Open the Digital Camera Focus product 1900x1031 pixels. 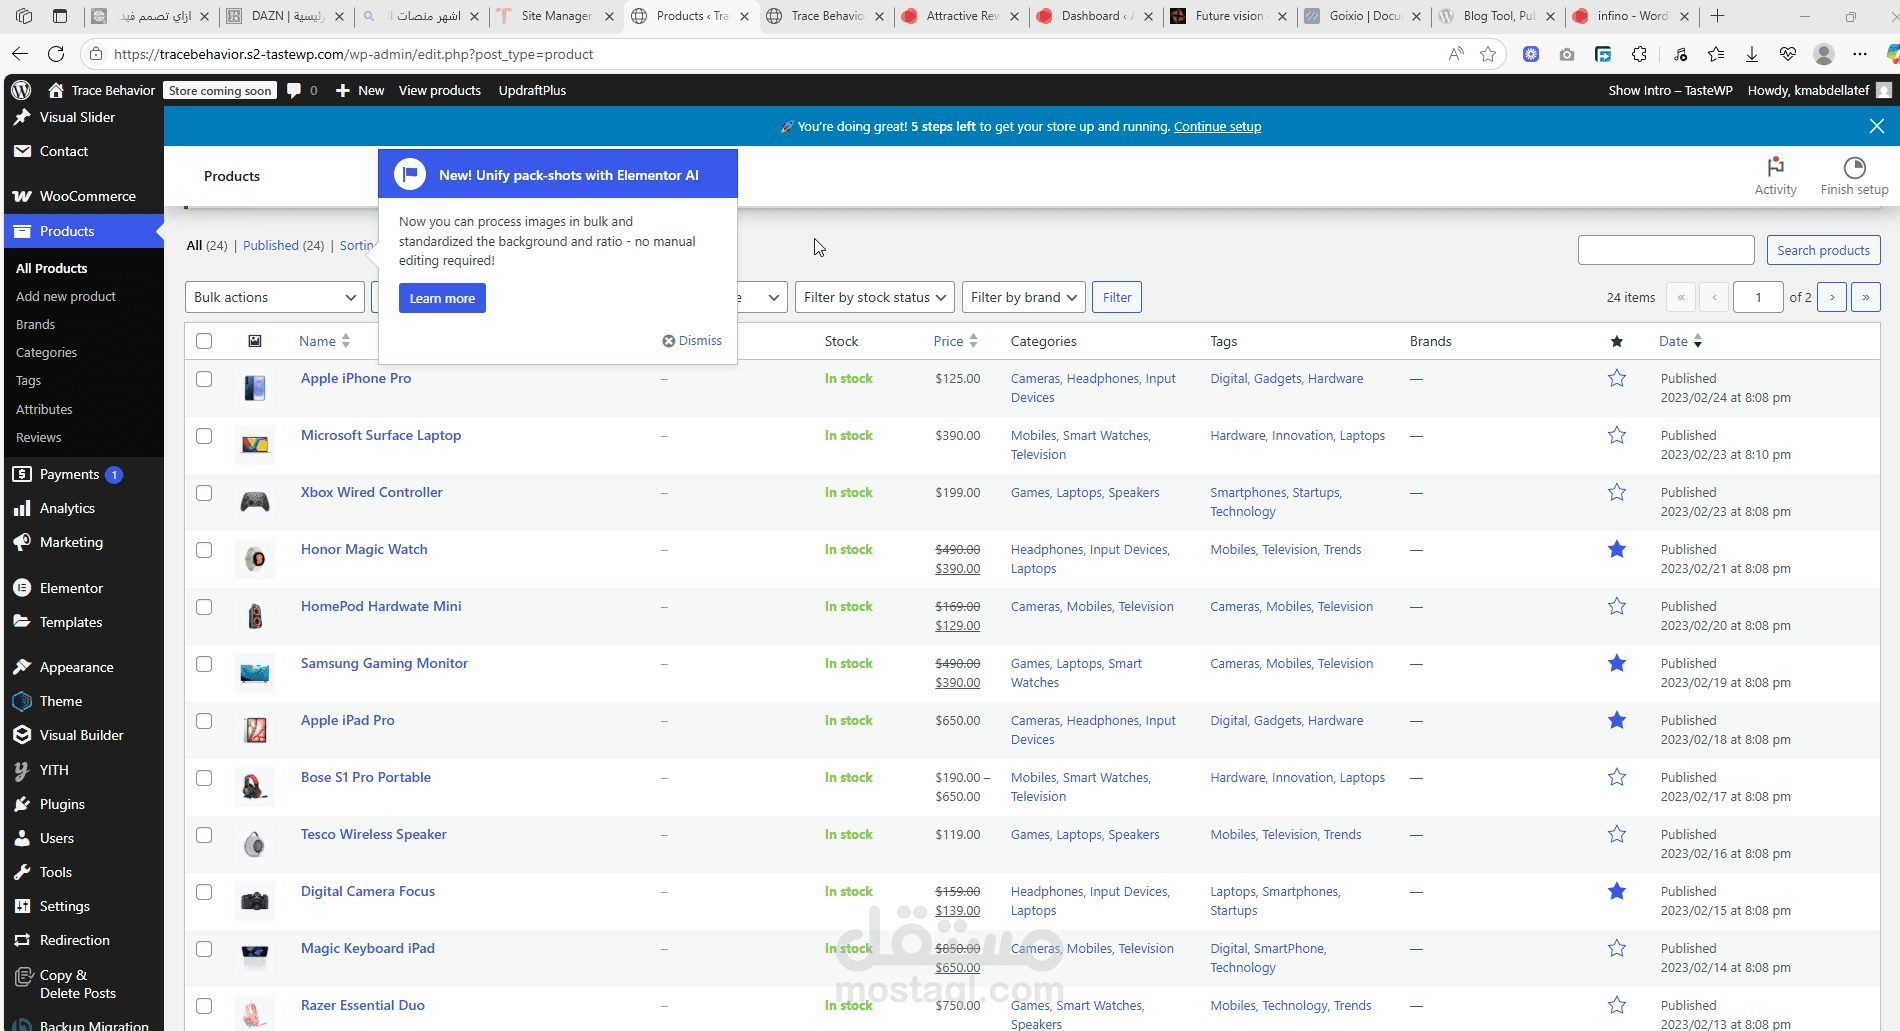(x=368, y=891)
